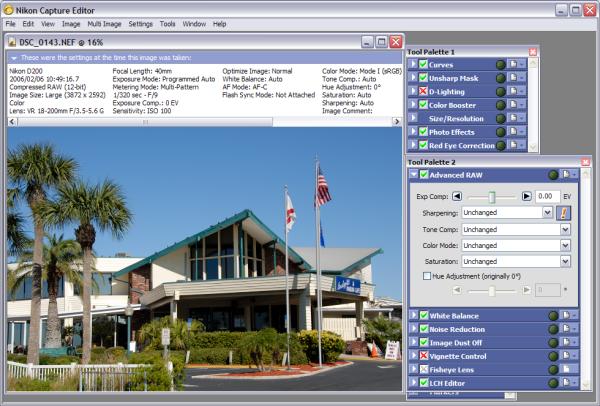Click the Color Booster settings page icon
The image size is (600, 406).
pos(512,104)
